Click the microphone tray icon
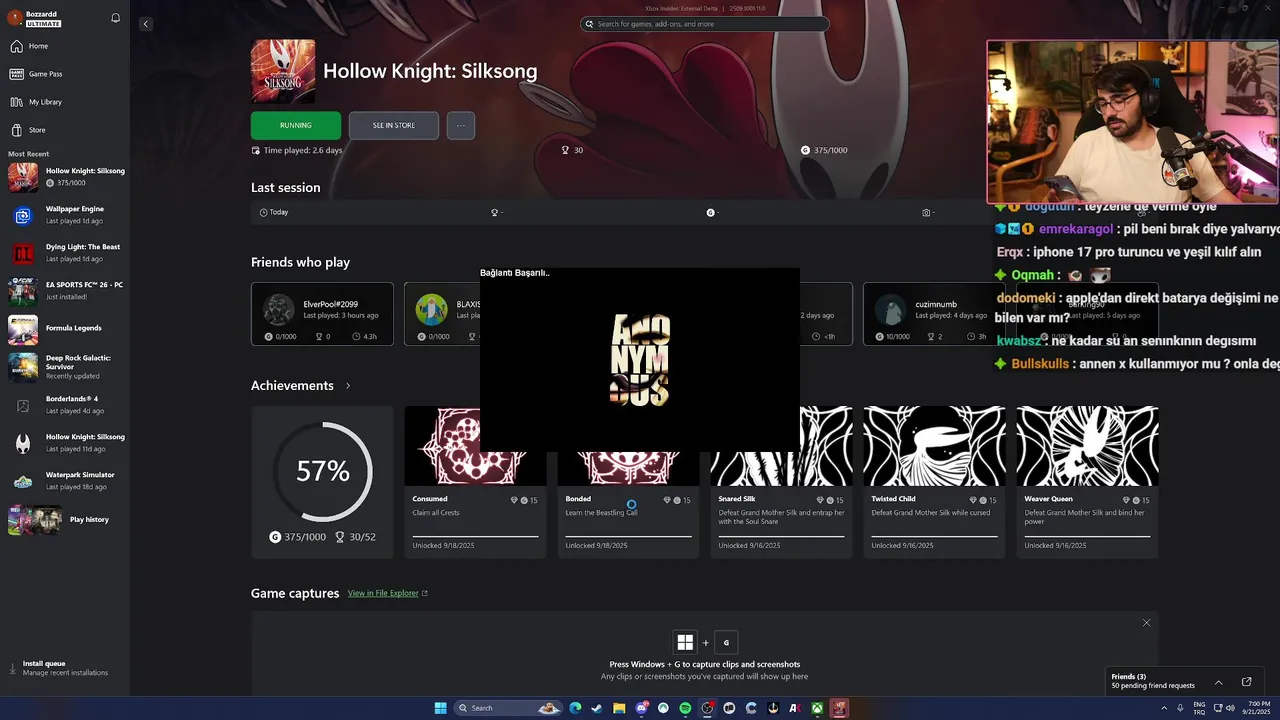The width and height of the screenshot is (1280, 720). (1181, 708)
